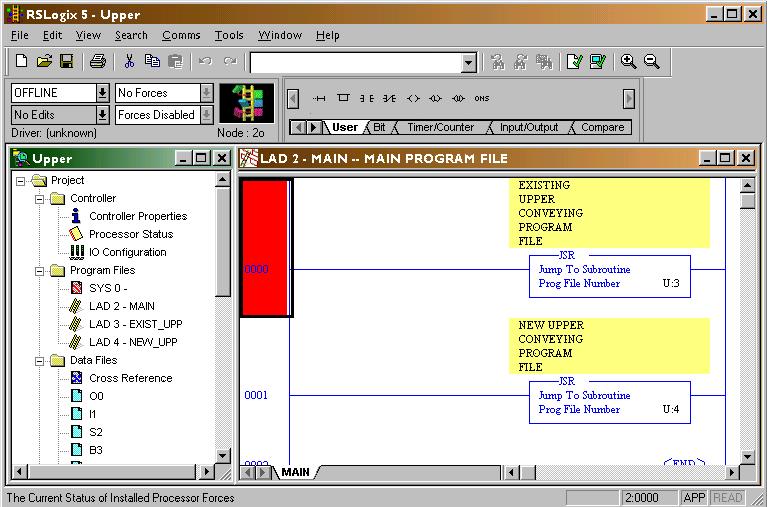Collapse the Controller folder node
Viewport: 767px width, 507px height.
(x=40, y=199)
